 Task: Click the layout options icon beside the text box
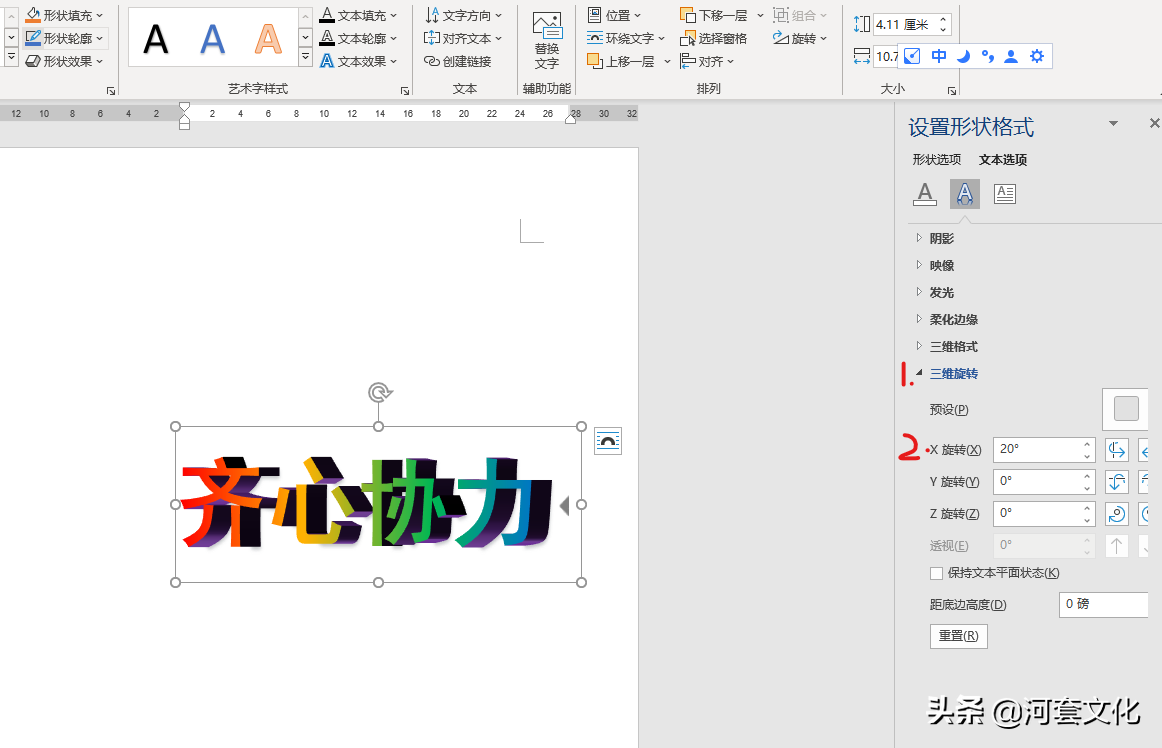coord(608,441)
